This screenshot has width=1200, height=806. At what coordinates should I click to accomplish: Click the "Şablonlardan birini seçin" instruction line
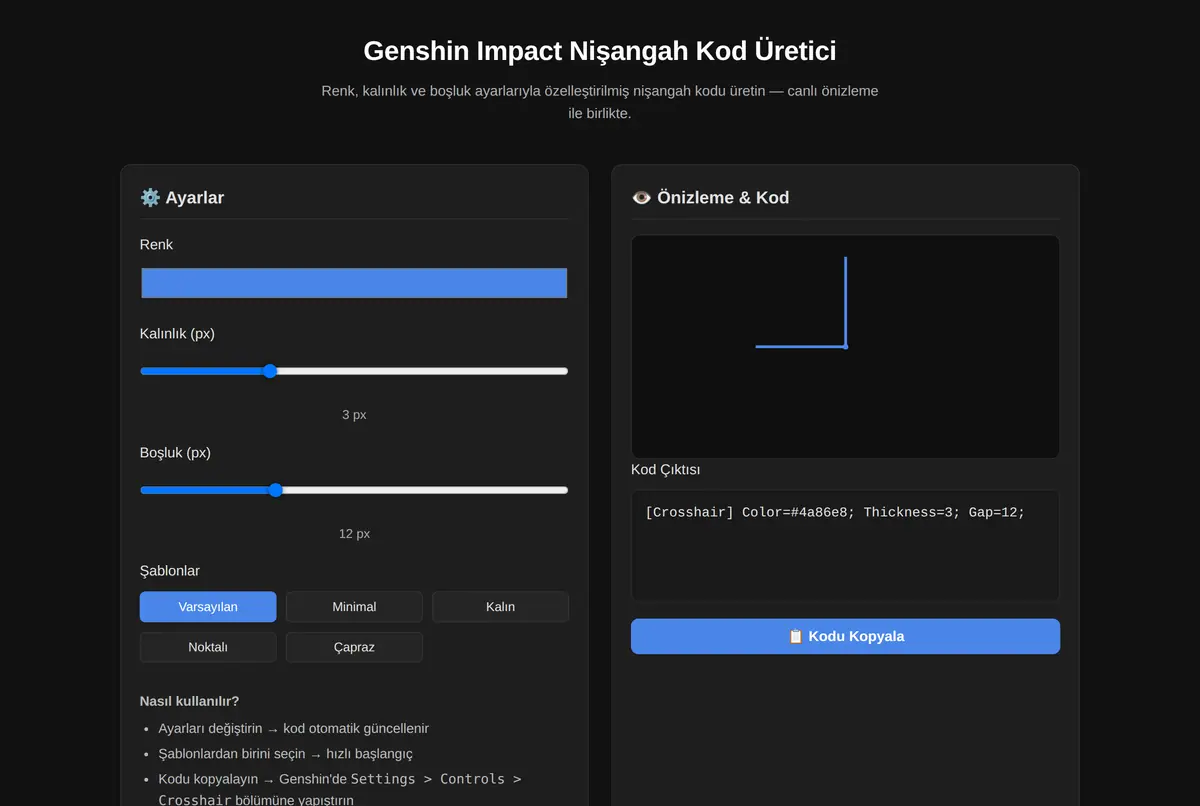[285, 754]
